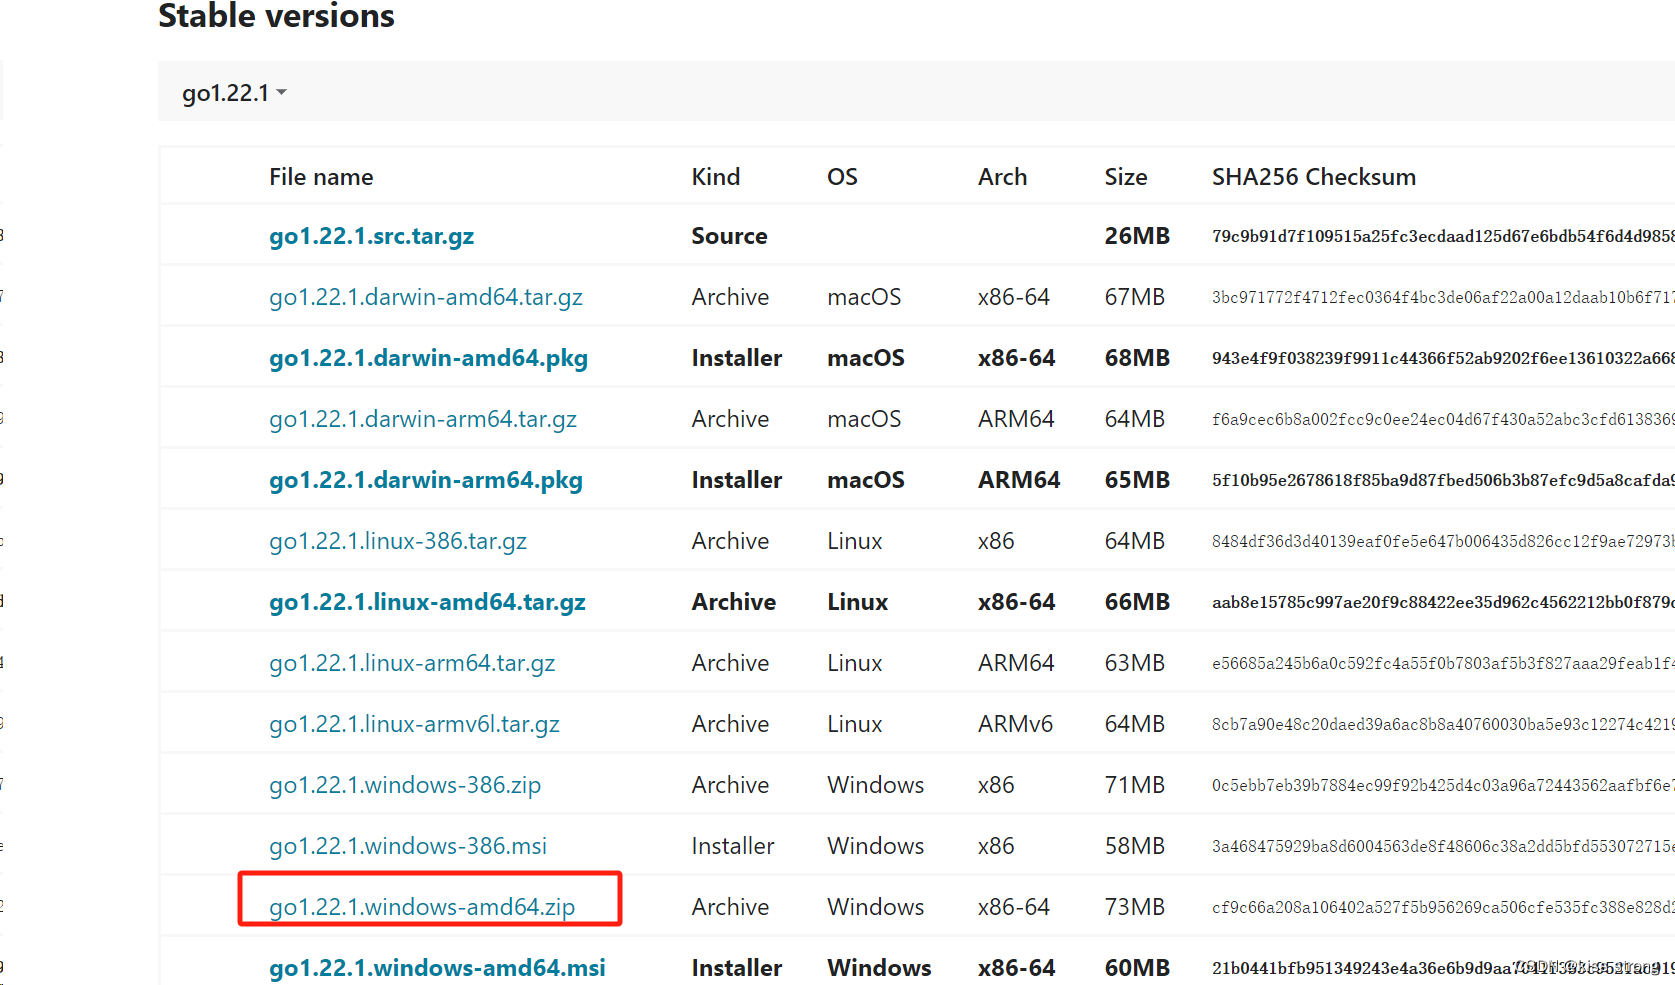The width and height of the screenshot is (1675, 985).
Task: Select checksum starting with 3a46847592
Action: [1443, 846]
